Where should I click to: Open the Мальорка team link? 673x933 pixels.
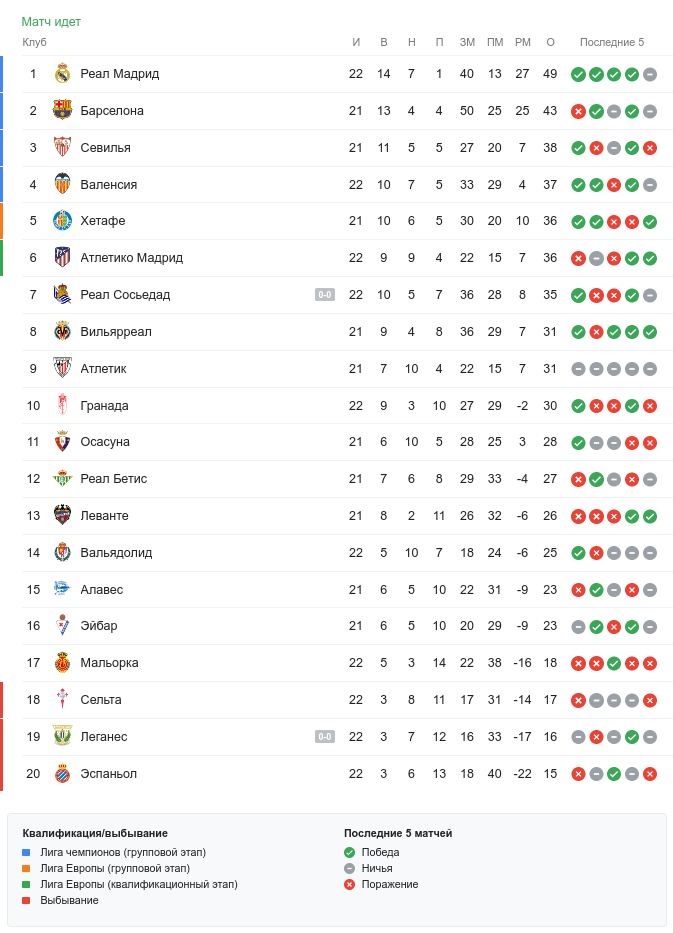pos(109,663)
